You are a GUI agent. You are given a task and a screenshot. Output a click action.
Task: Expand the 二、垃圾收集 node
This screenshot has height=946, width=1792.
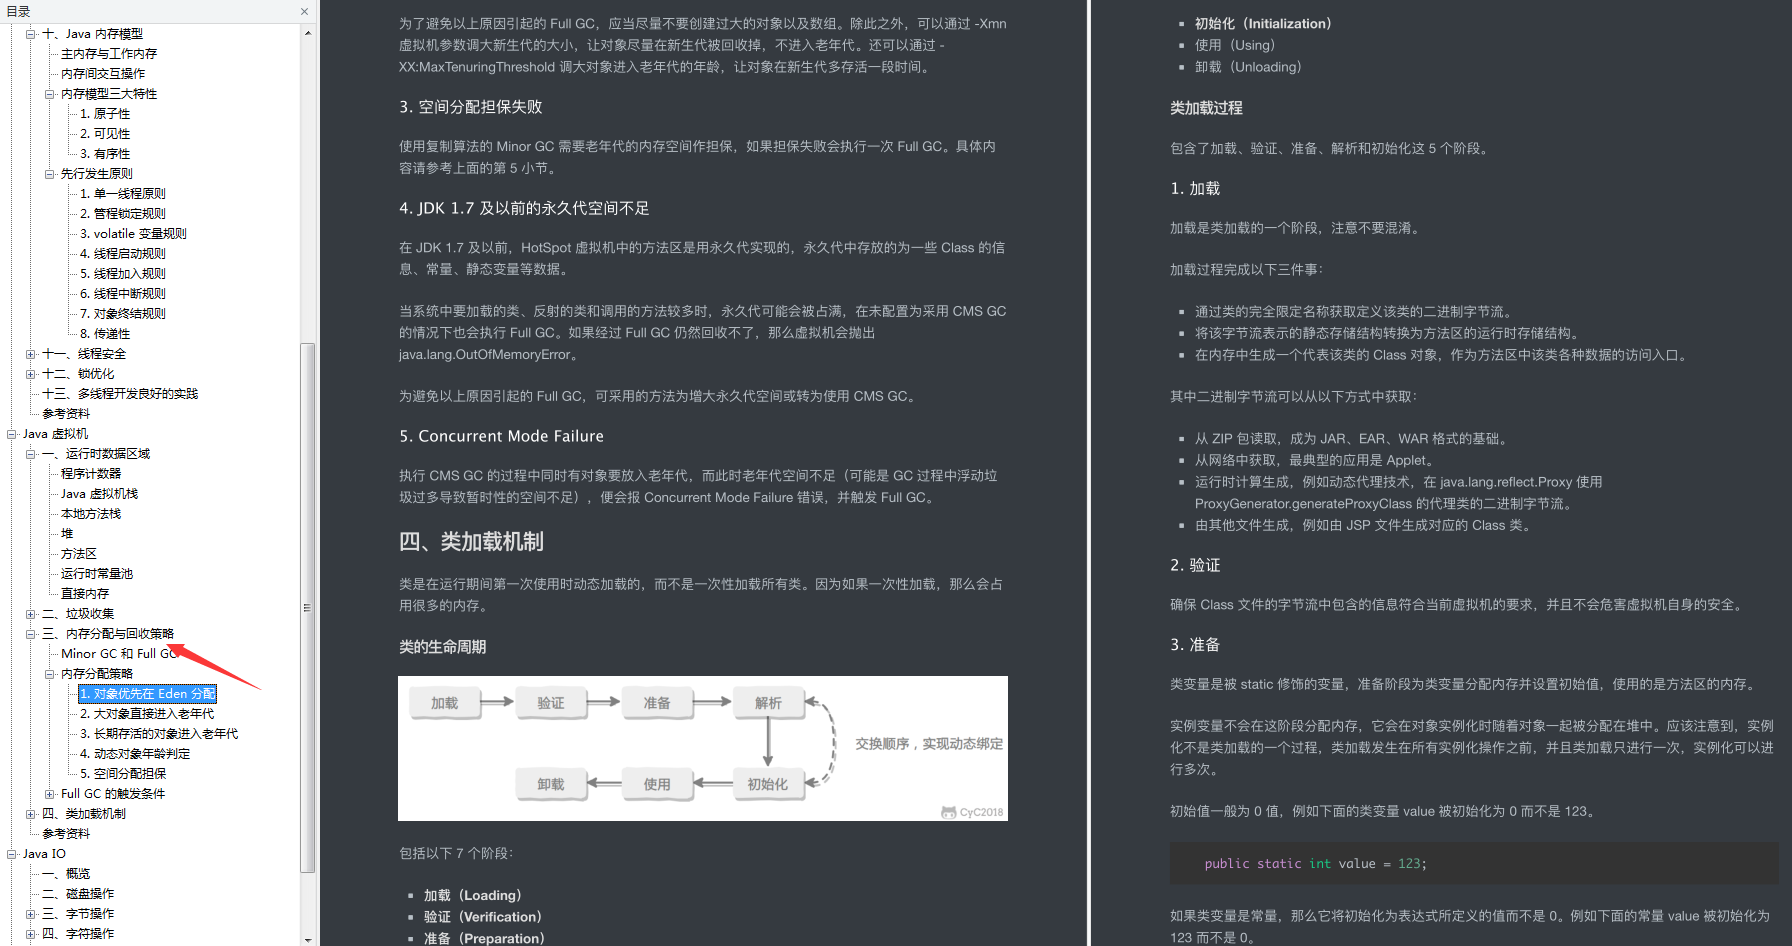(x=31, y=614)
